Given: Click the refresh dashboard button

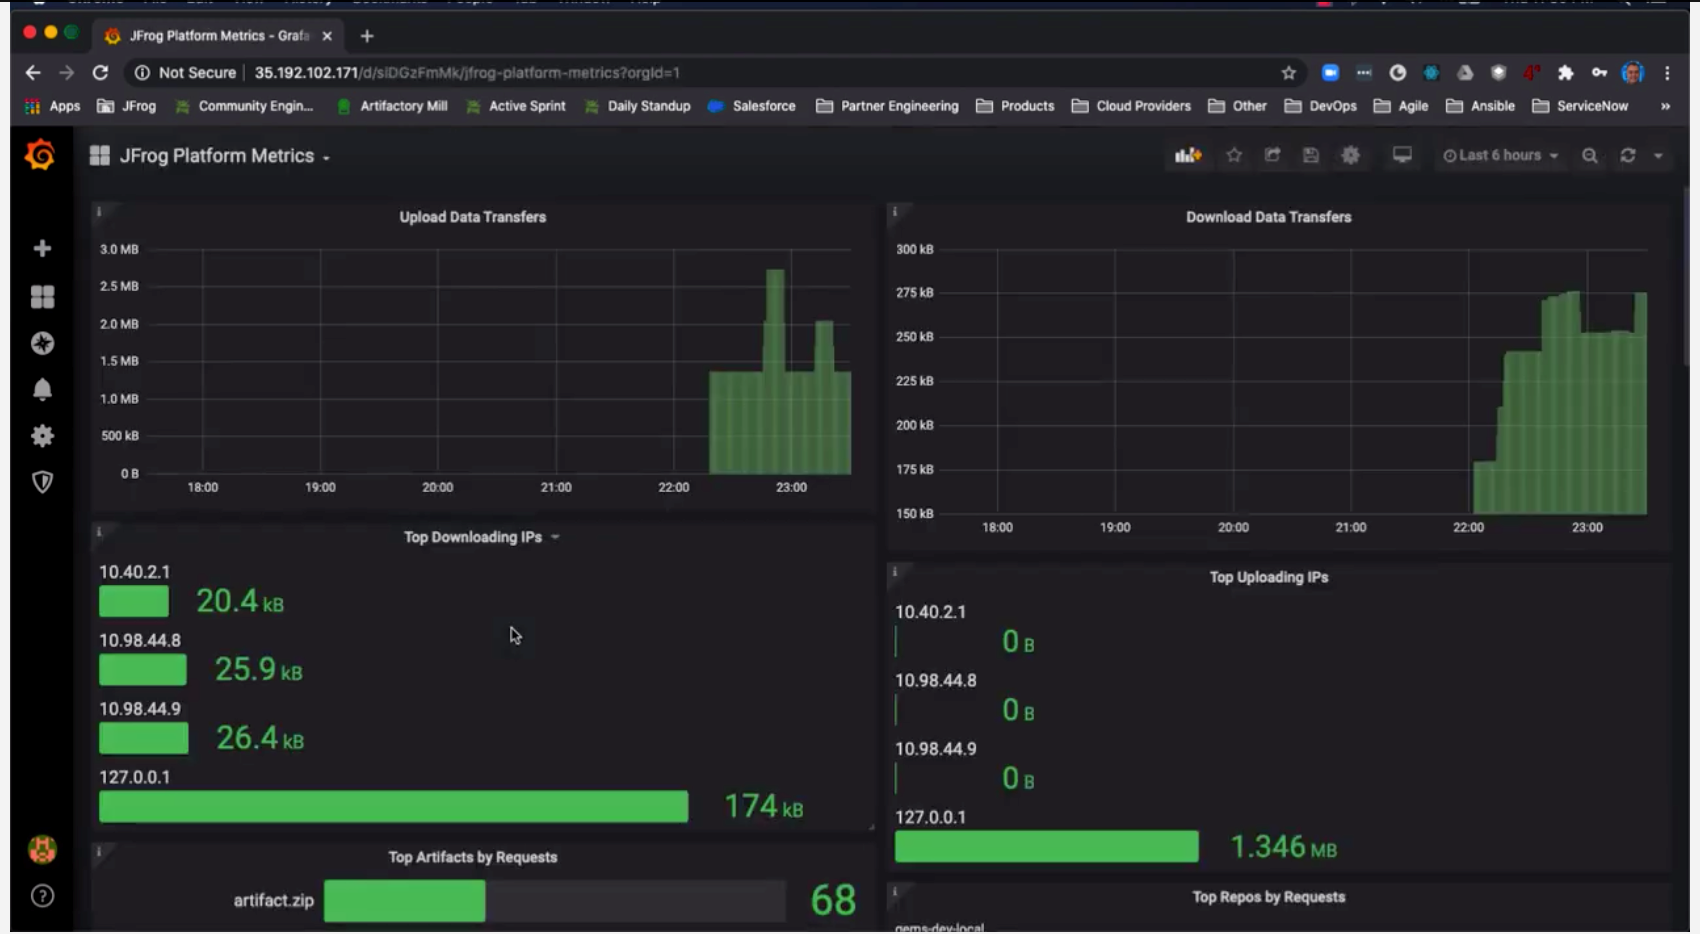Looking at the screenshot, I should click(1628, 155).
